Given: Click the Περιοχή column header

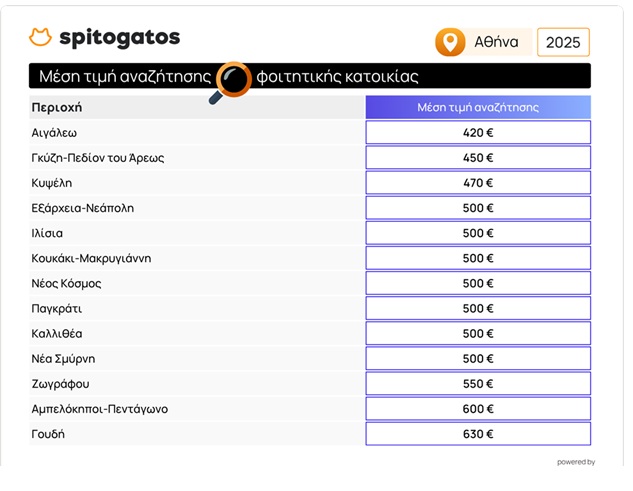Looking at the screenshot, I should point(57,107).
